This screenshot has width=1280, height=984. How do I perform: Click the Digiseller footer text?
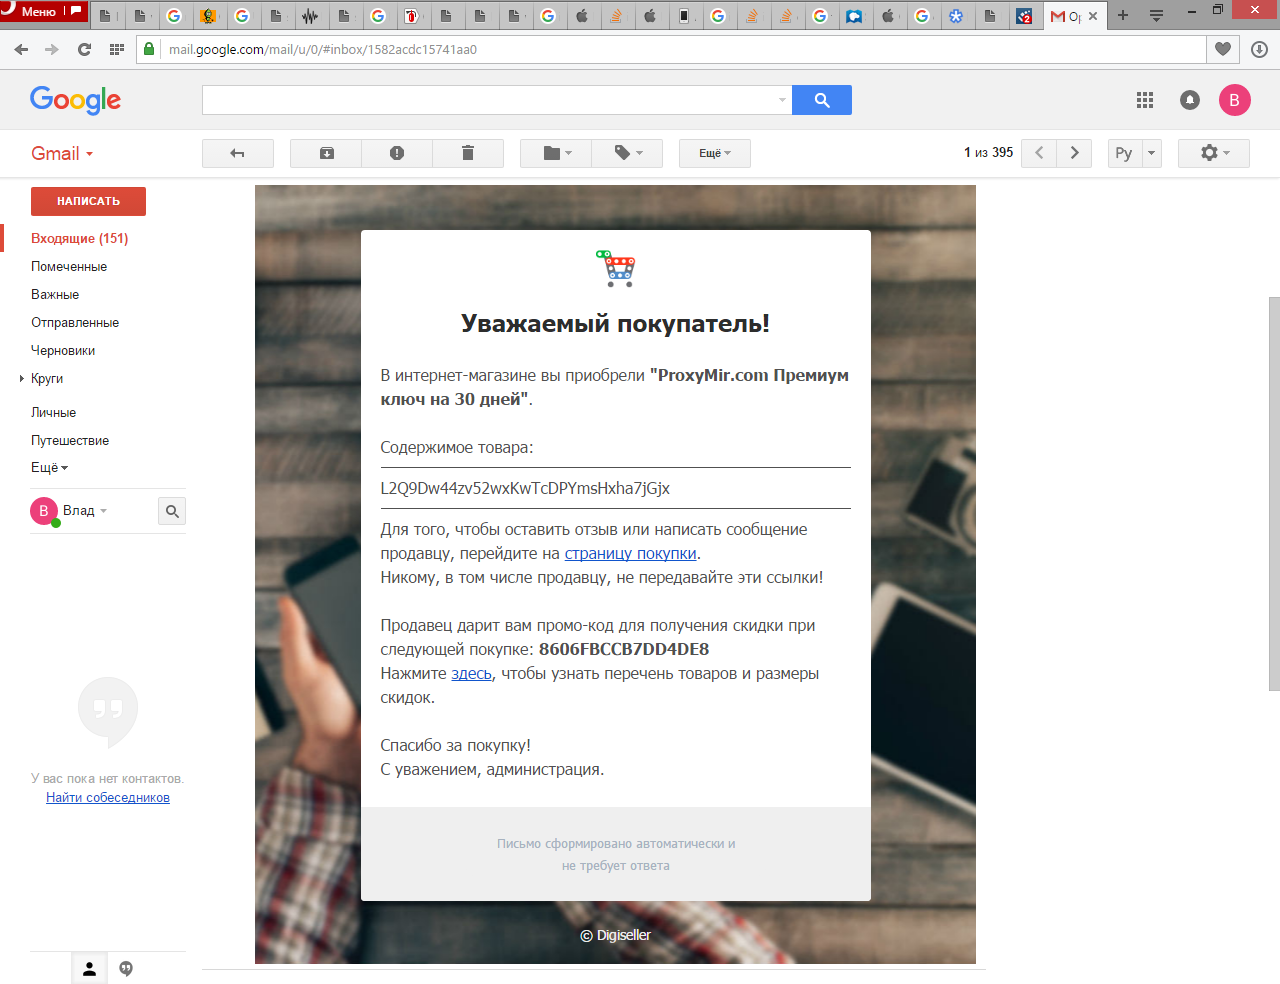616,935
